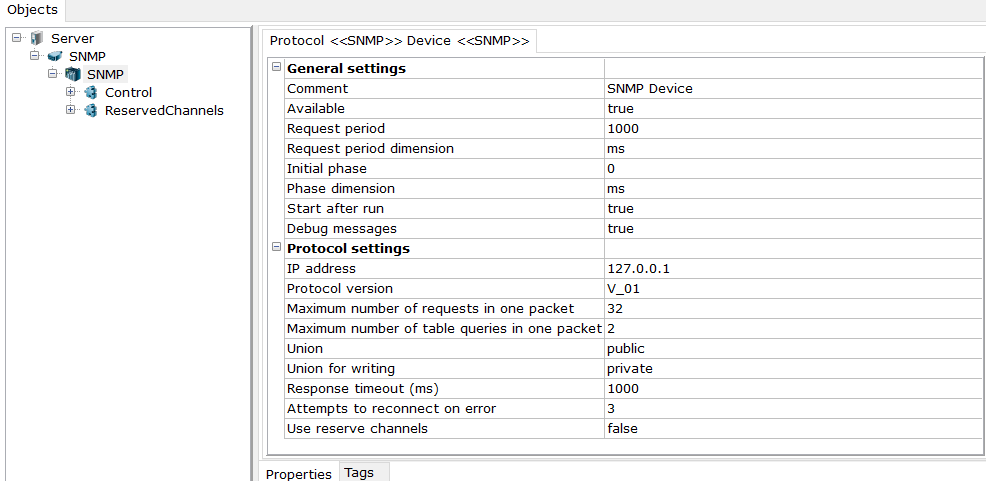Open the Properties tab at bottom
The width and height of the screenshot is (986, 481).
pyautogui.click(x=299, y=473)
